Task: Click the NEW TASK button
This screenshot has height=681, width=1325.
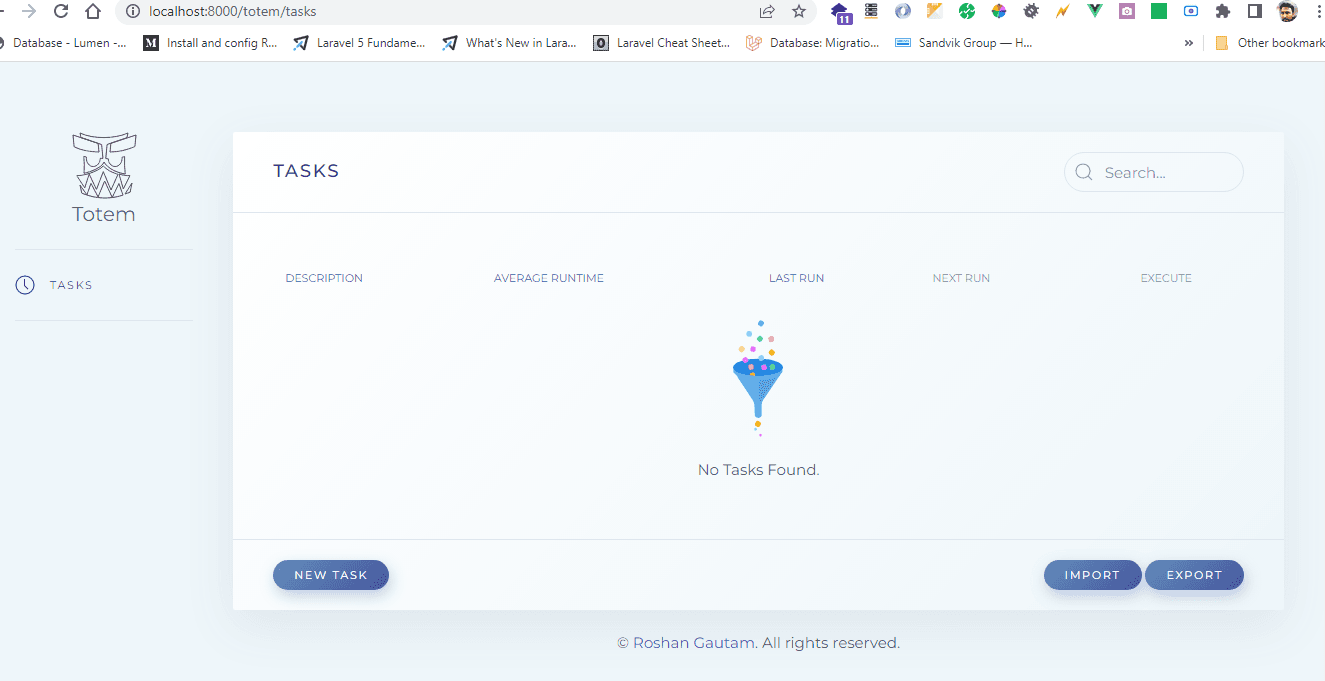Action: point(331,575)
